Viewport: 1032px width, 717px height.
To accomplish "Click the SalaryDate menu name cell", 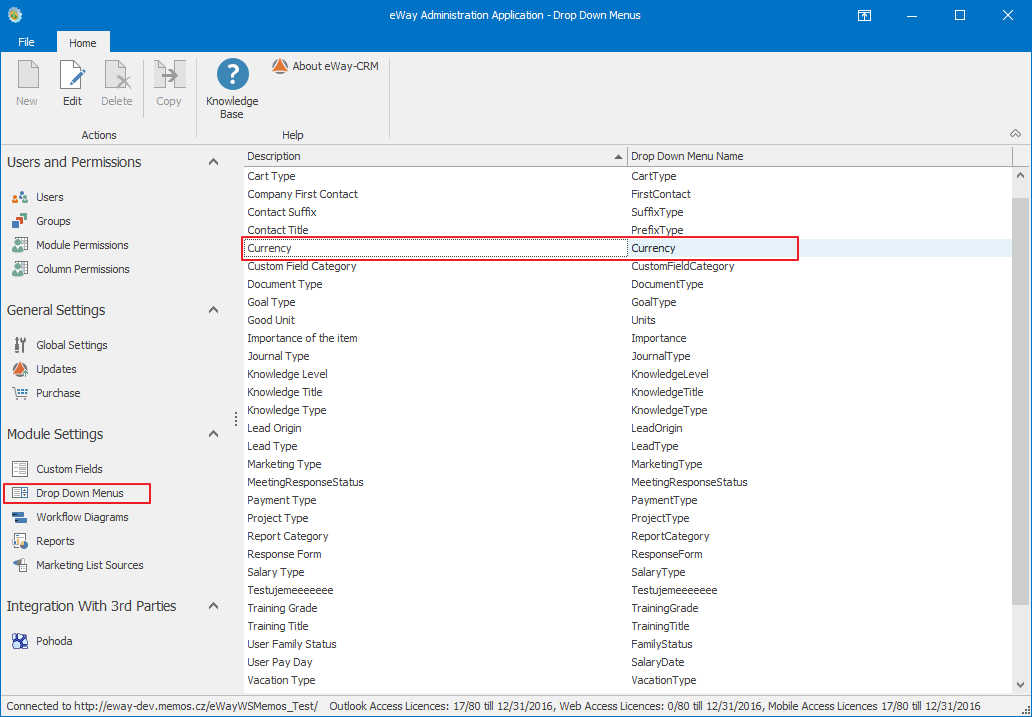I will click(x=819, y=662).
